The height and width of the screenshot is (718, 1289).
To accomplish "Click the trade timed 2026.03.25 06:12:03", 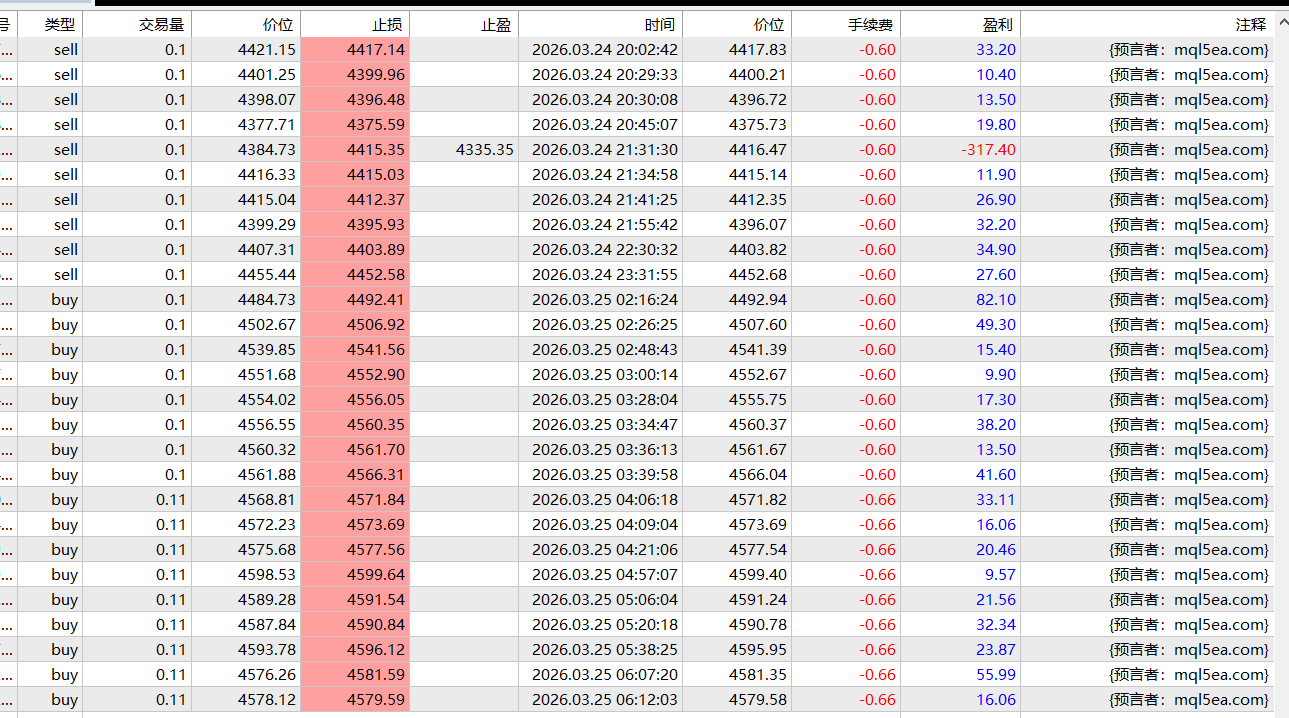I will pyautogui.click(x=604, y=700).
